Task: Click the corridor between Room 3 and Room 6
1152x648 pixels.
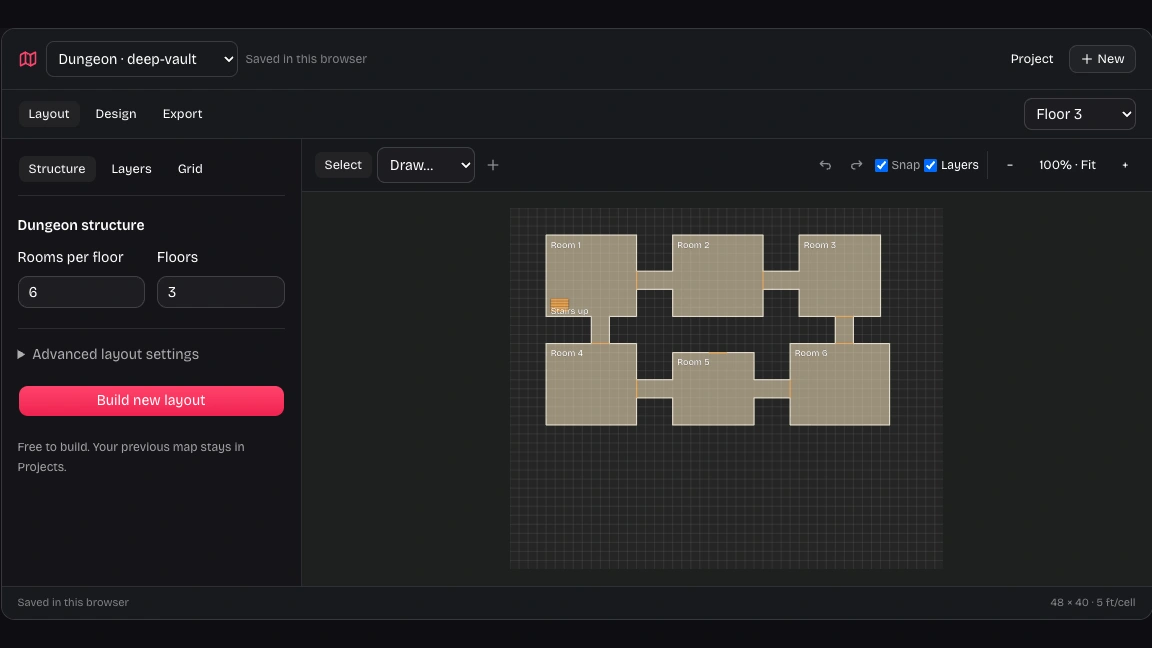Action: (844, 330)
